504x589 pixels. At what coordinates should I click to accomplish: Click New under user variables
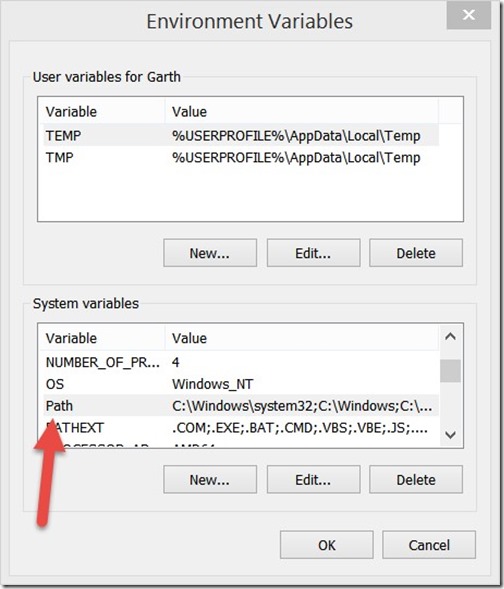(210, 253)
